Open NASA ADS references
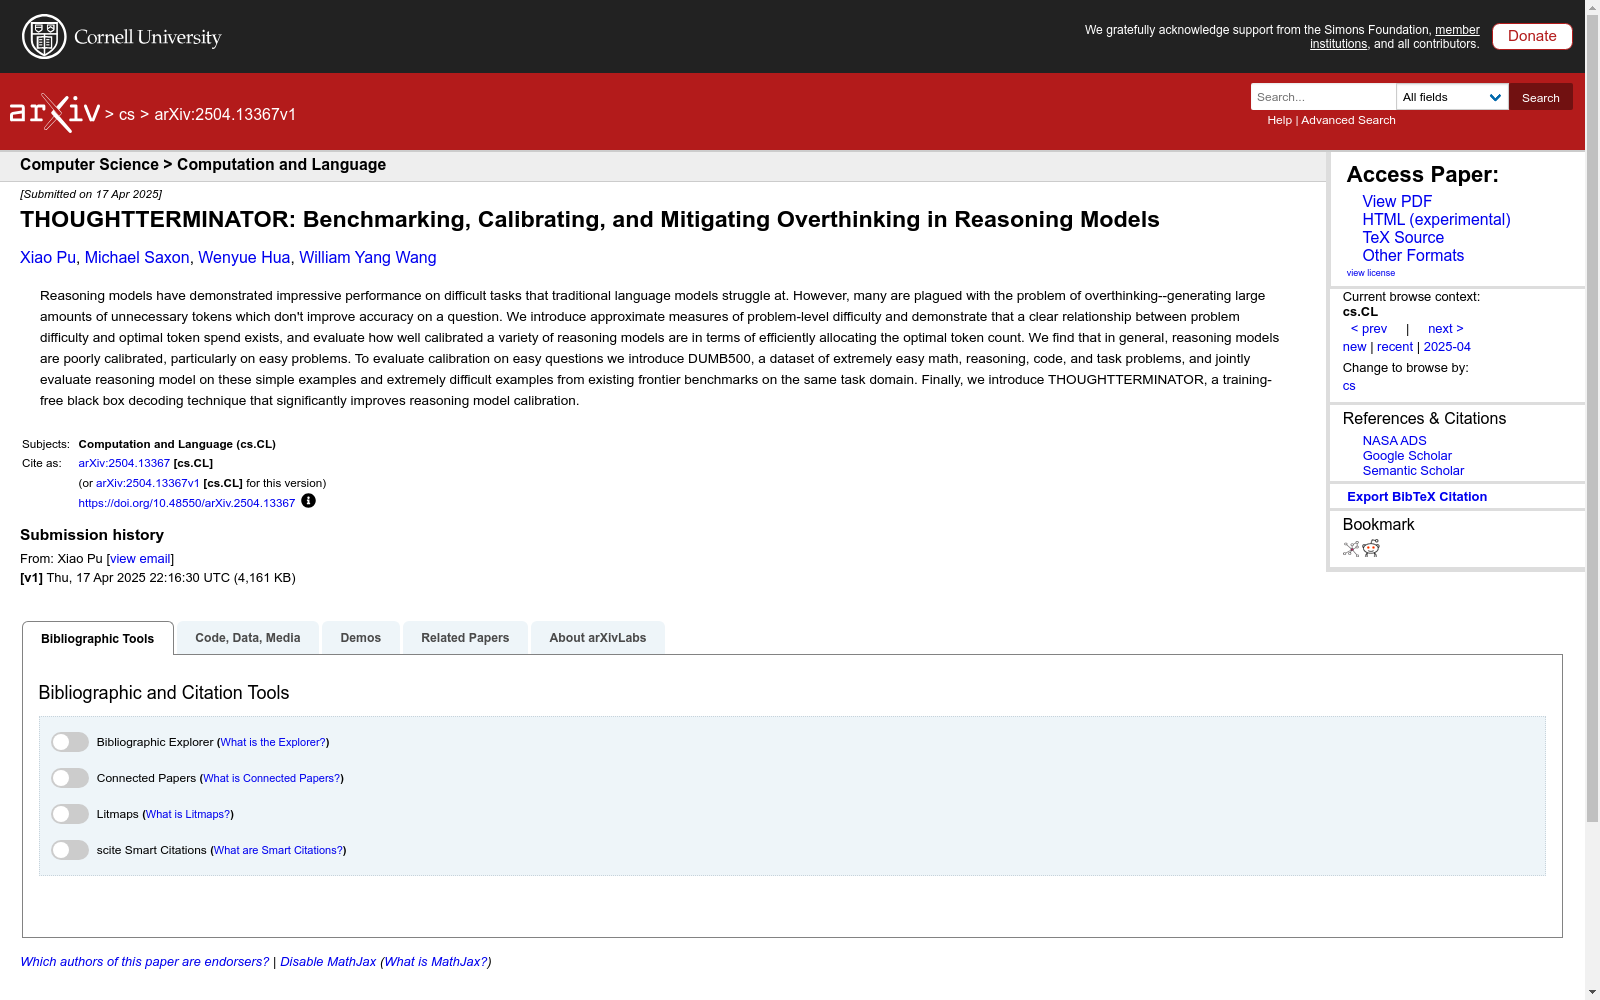The image size is (1600, 1000). coord(1394,441)
